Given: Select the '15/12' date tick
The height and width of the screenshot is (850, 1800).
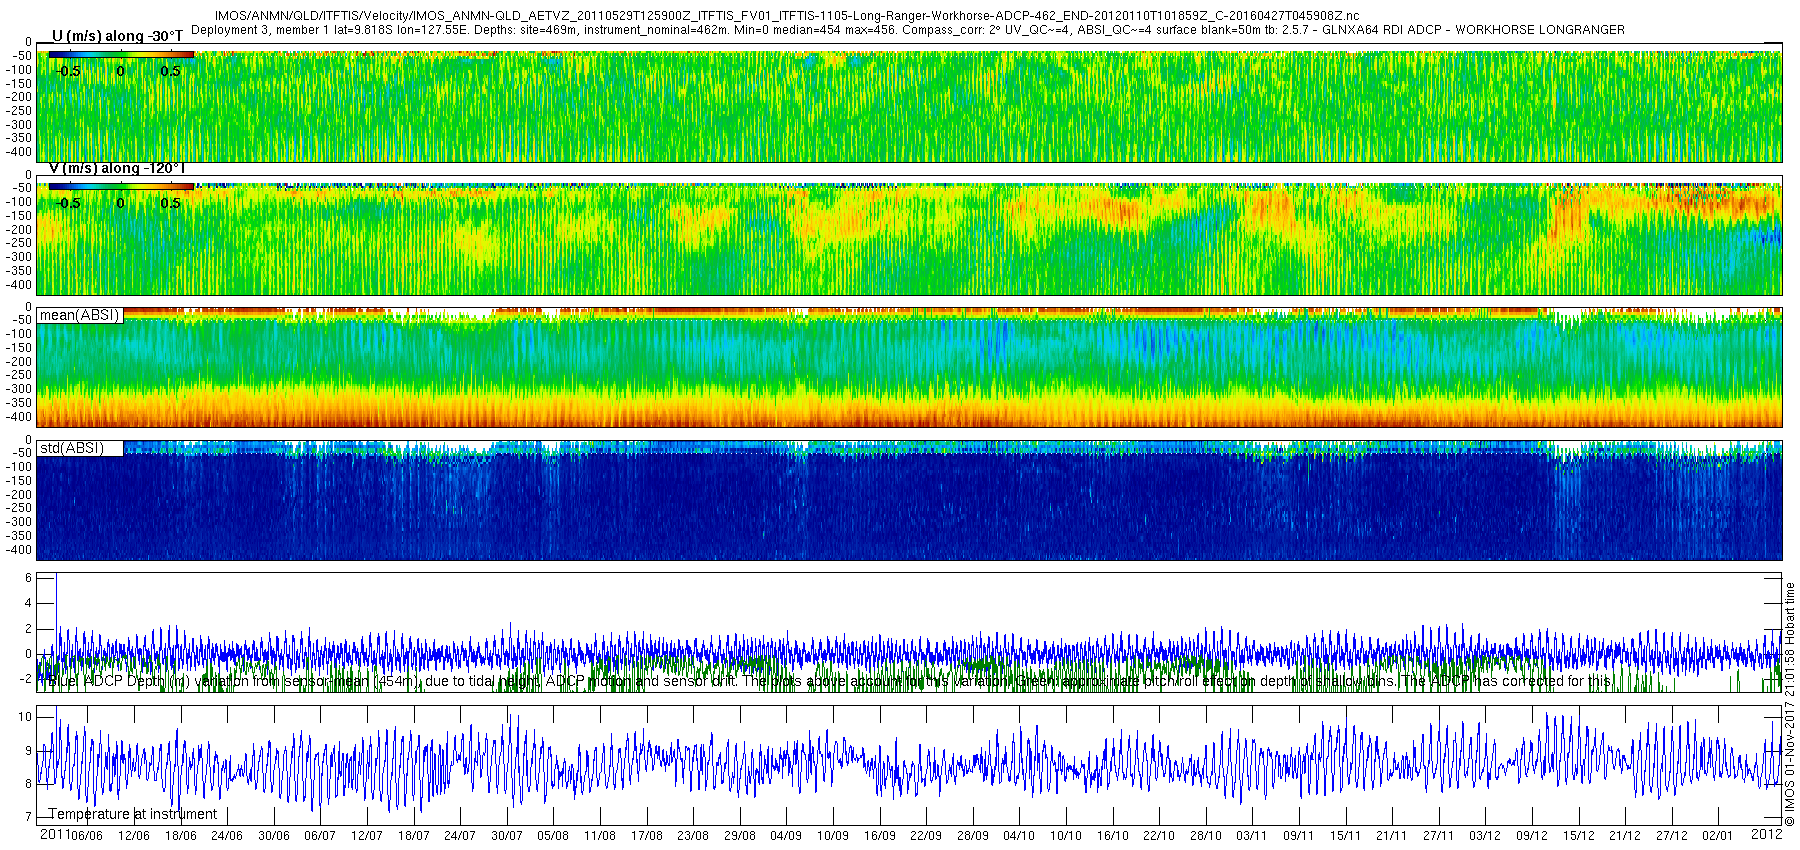Looking at the screenshot, I should coord(1579,836).
